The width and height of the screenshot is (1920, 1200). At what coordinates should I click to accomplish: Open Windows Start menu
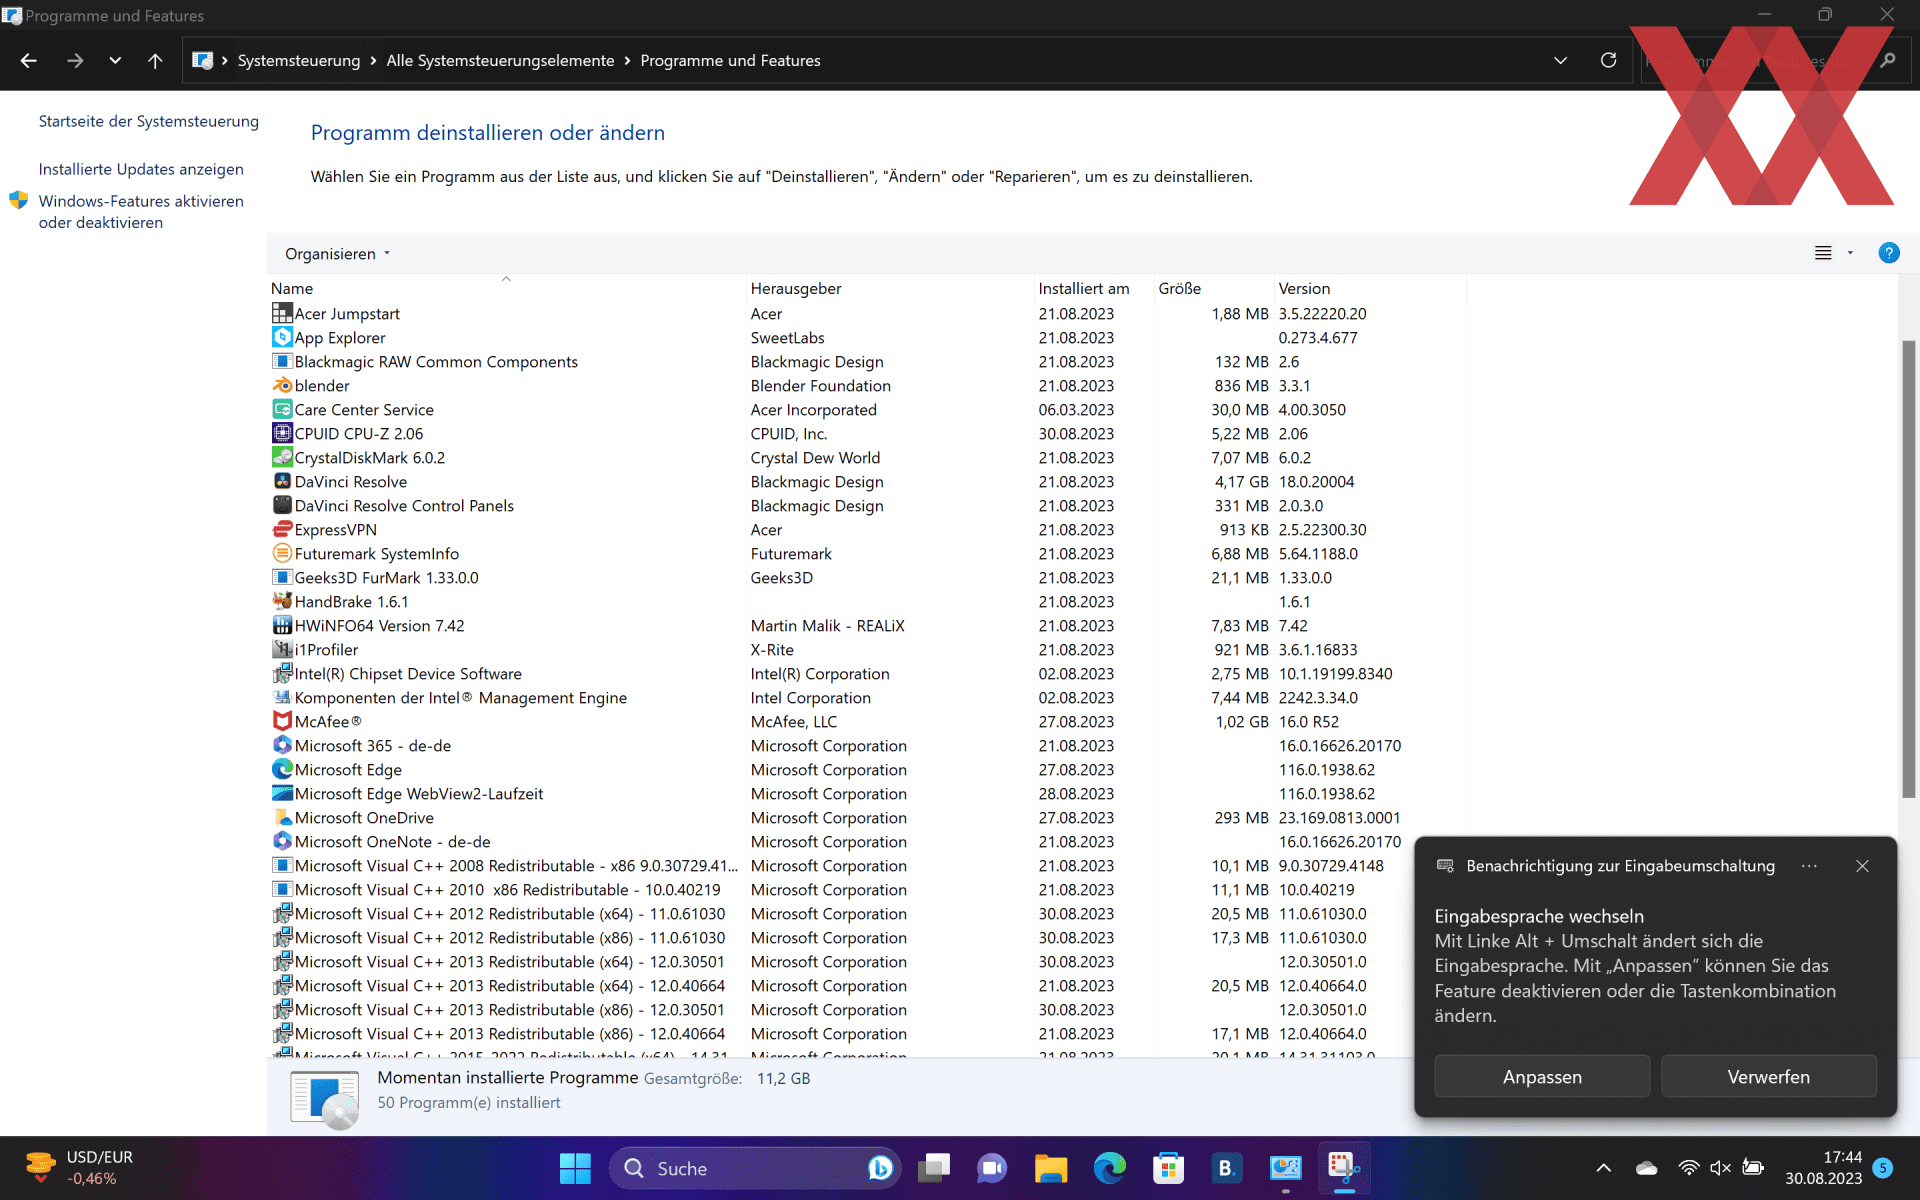pos(575,1168)
